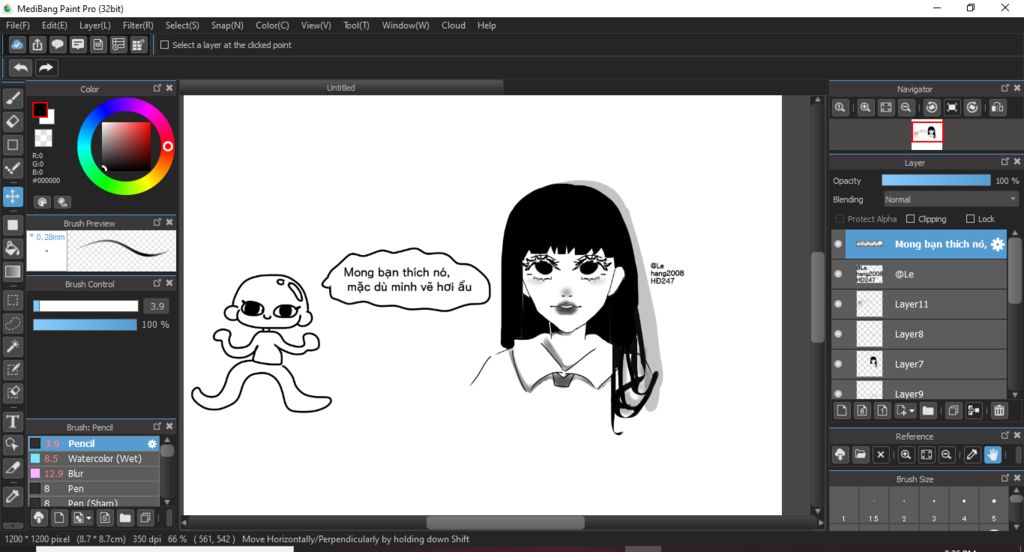Open Pencil brush settings gear
This screenshot has width=1024, height=552.
[152, 444]
